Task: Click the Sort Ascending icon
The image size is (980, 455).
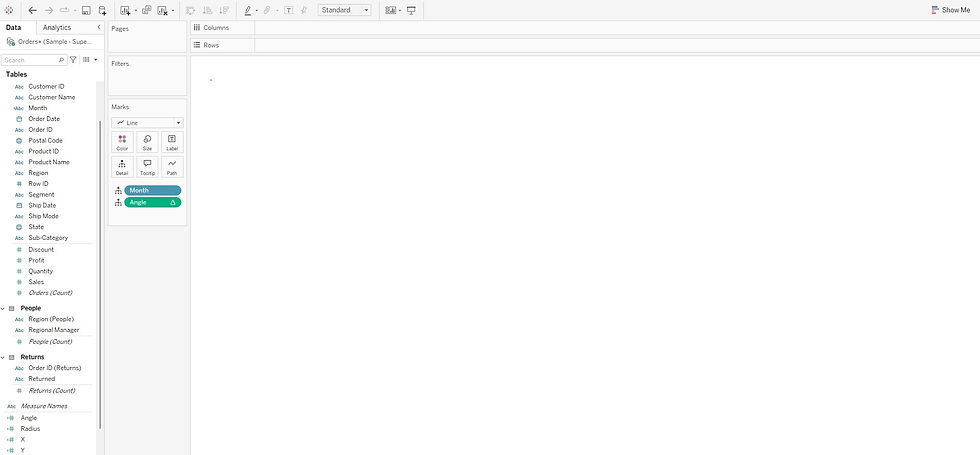Action: pos(208,10)
